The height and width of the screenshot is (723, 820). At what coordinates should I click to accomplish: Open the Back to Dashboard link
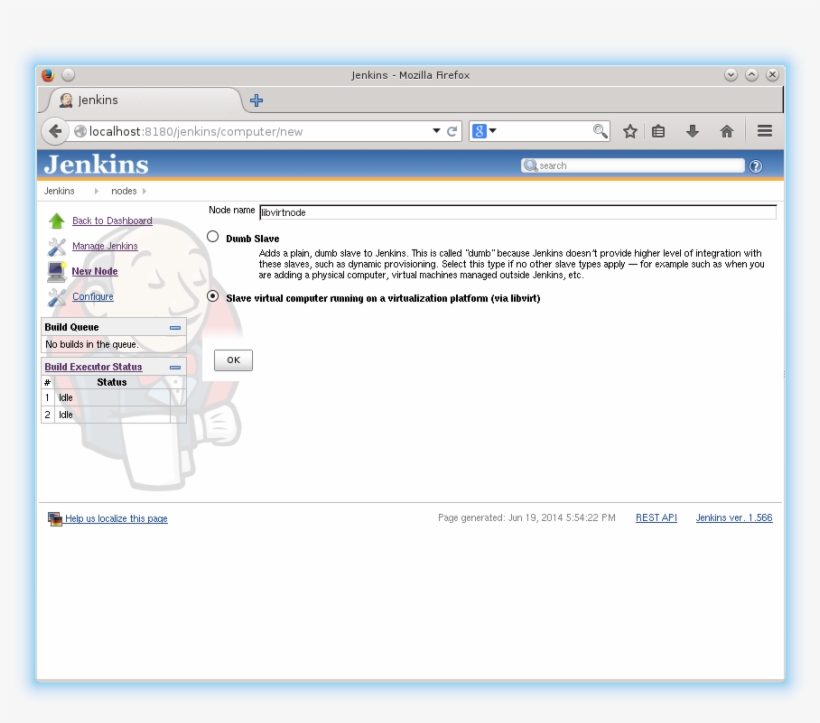coord(112,221)
